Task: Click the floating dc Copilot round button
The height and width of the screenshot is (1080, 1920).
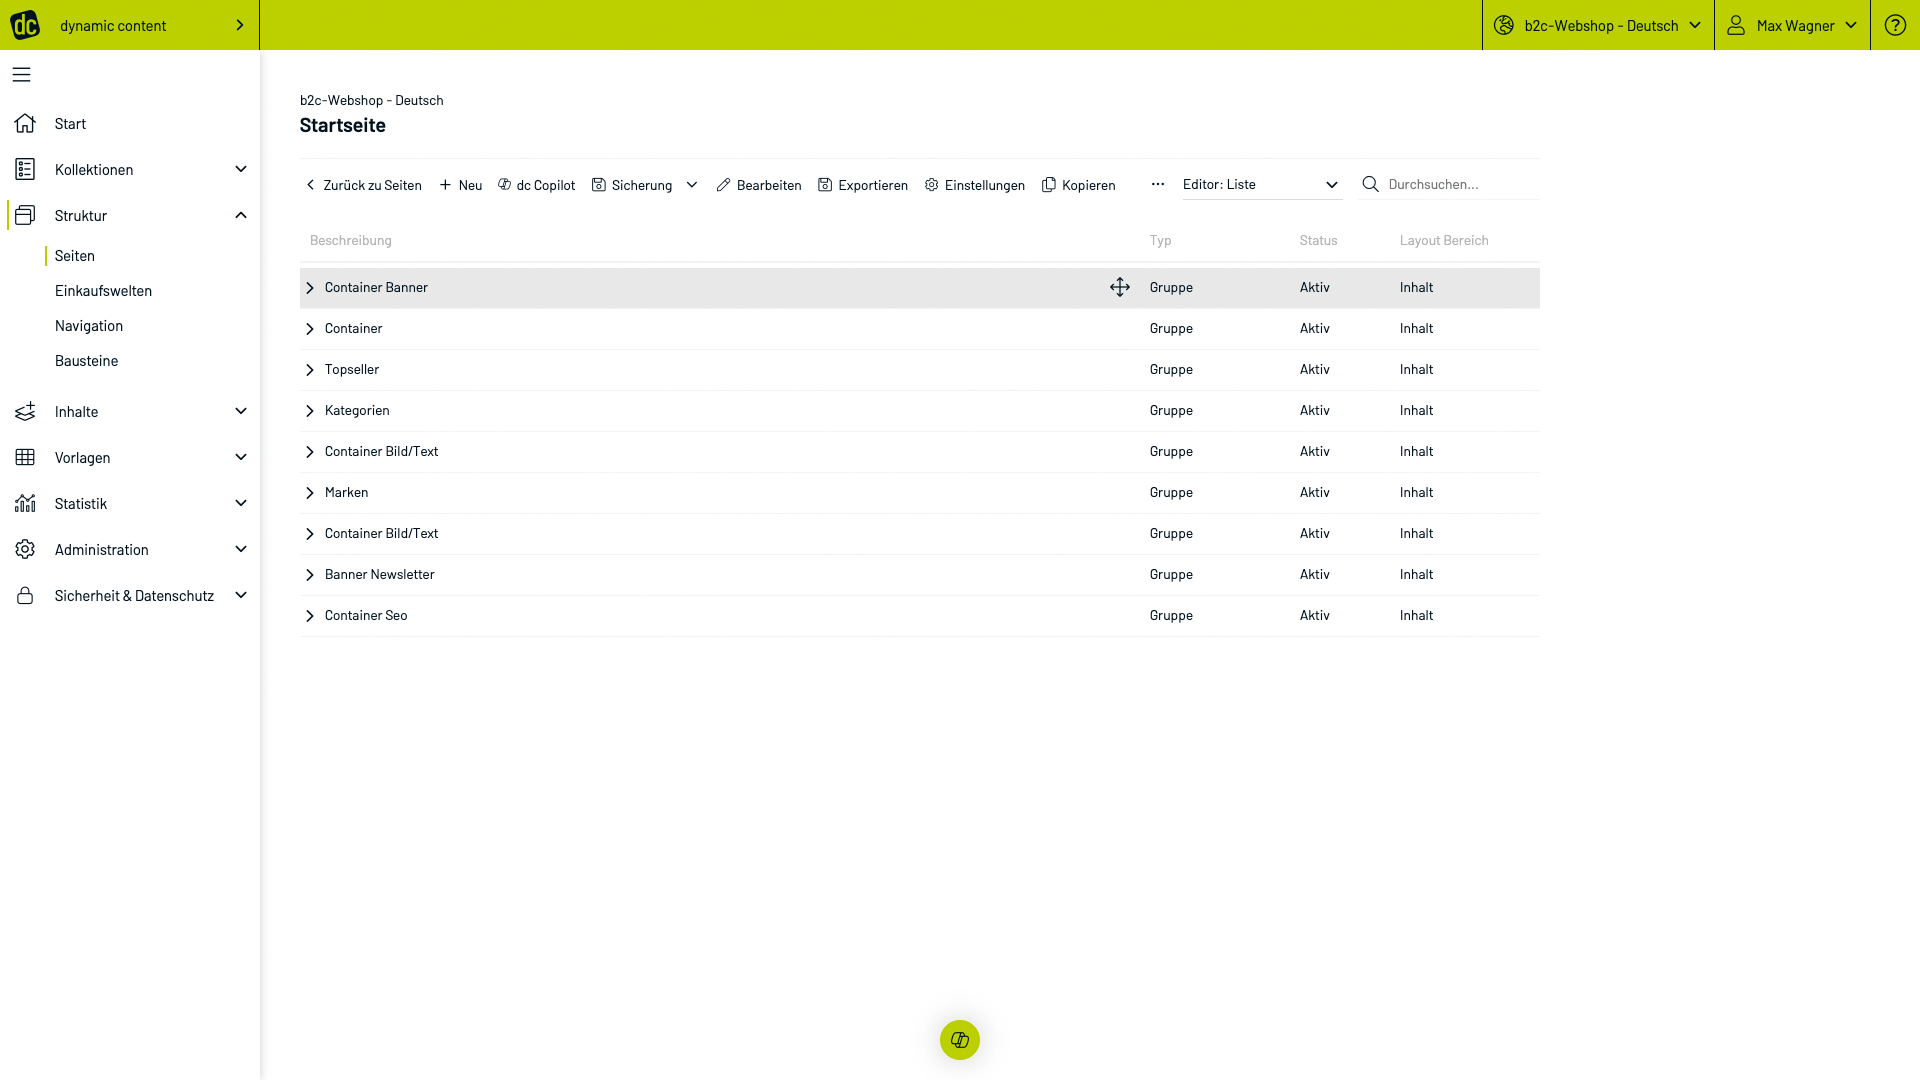Action: coord(960,1040)
